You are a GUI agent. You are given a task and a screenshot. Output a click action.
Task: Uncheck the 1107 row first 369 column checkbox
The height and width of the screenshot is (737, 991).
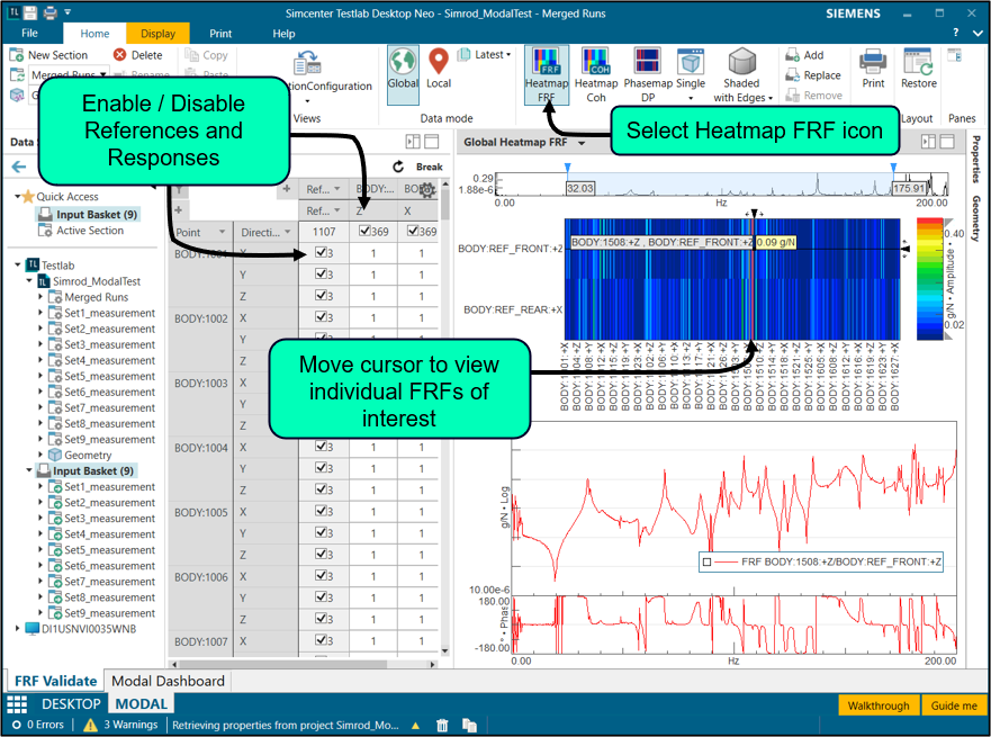click(x=363, y=232)
